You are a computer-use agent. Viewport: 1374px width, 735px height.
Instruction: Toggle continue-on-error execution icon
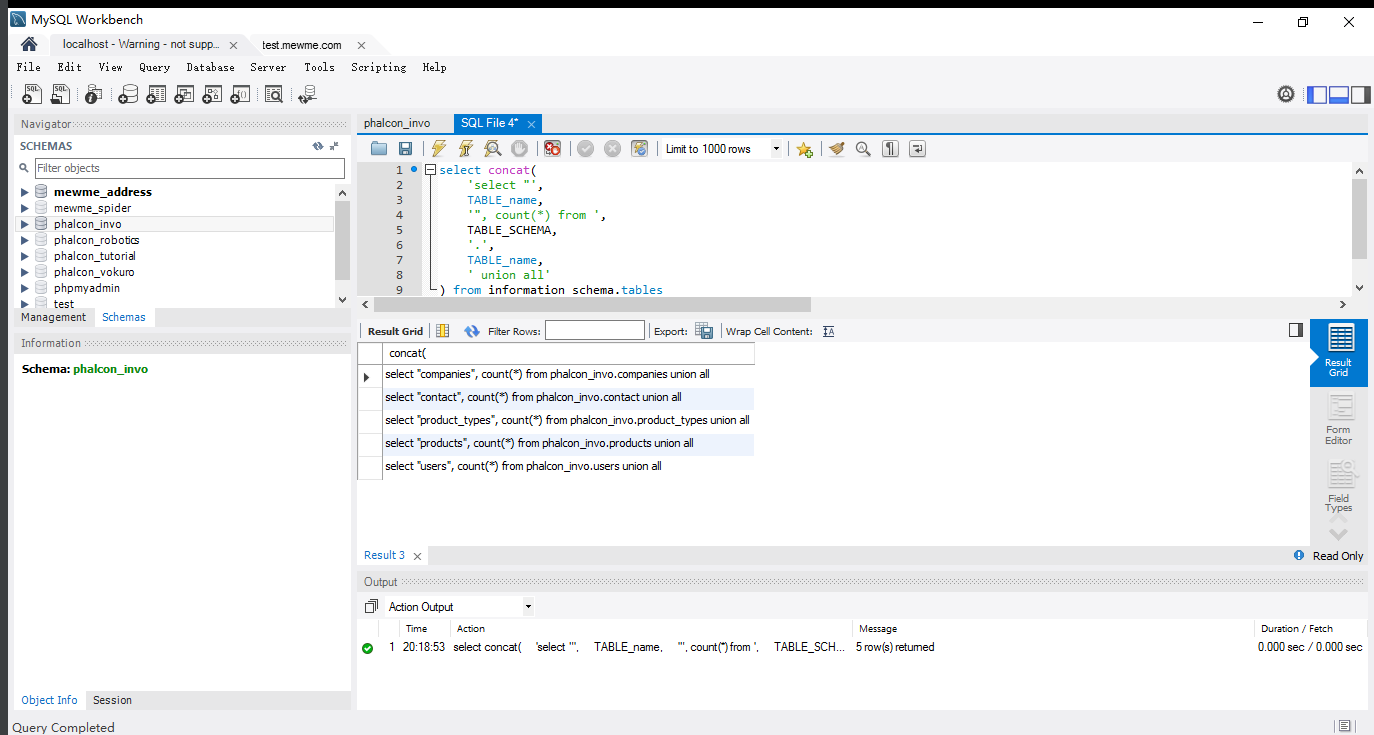tap(553, 149)
